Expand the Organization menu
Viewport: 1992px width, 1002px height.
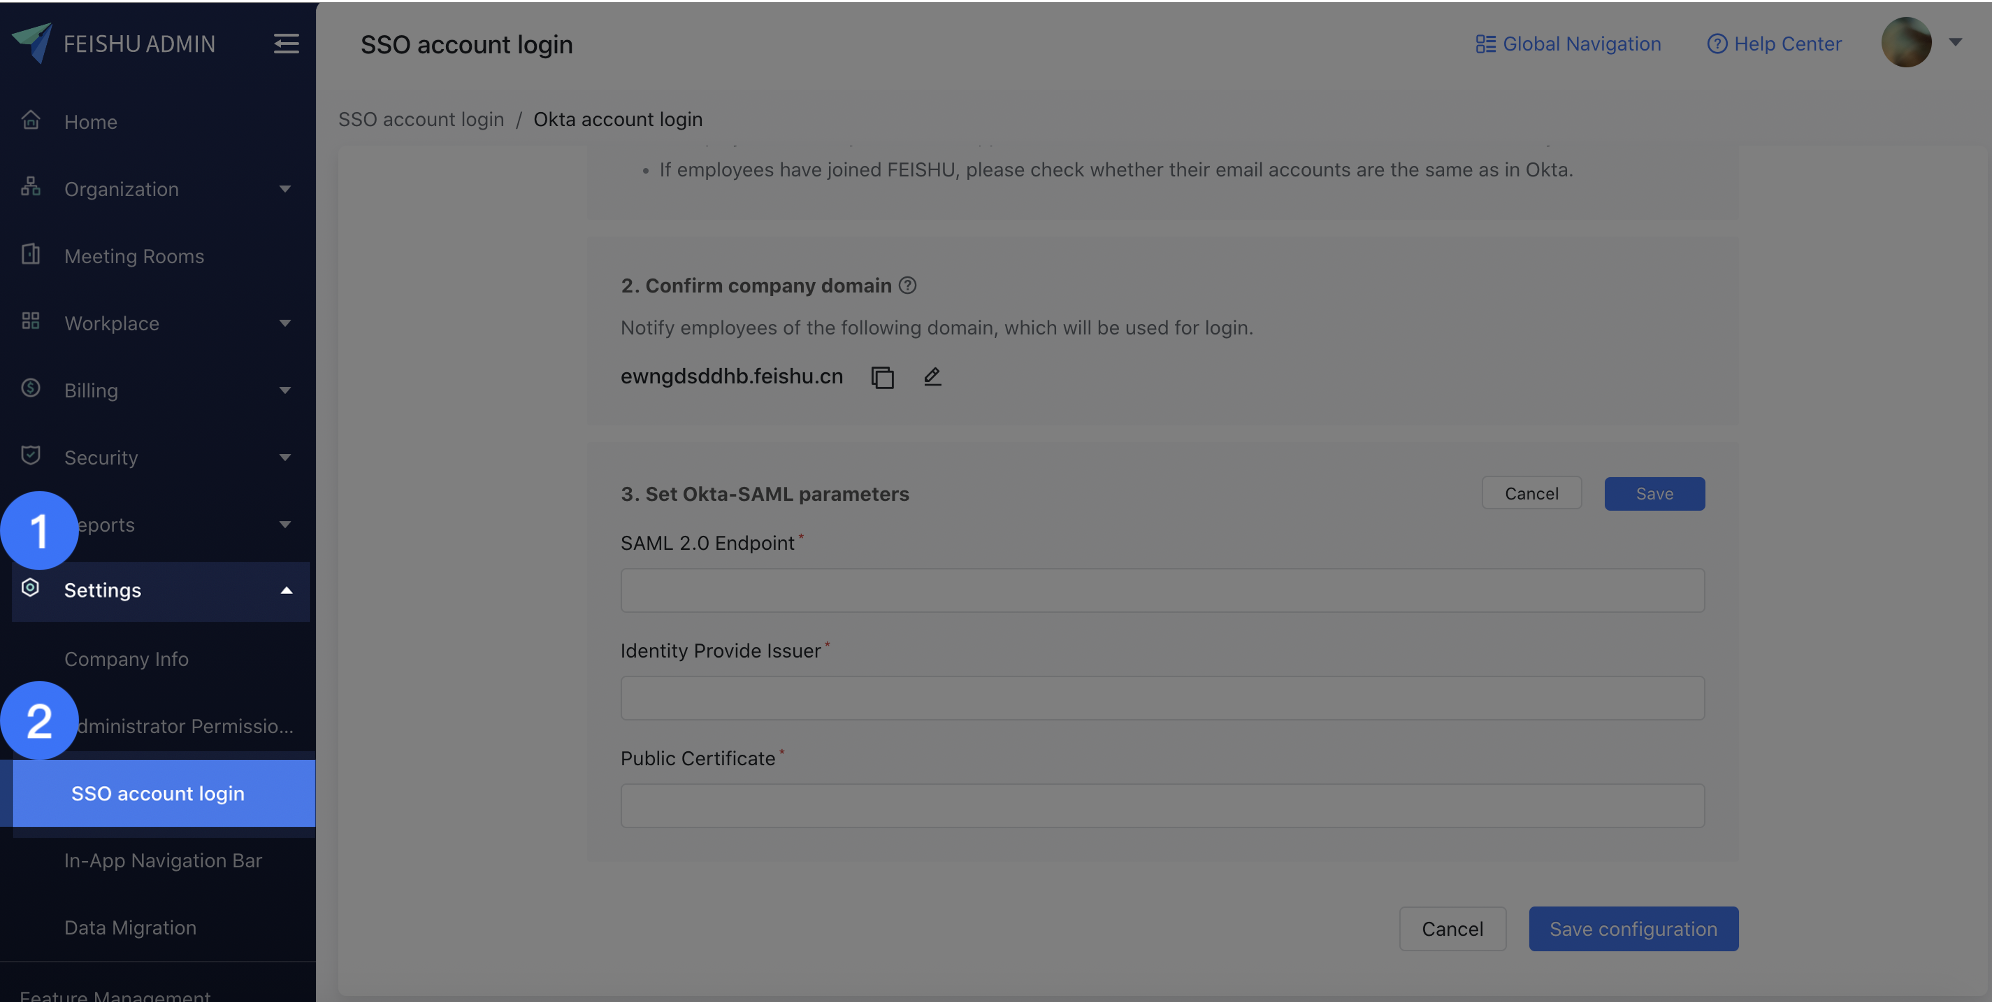[286, 188]
